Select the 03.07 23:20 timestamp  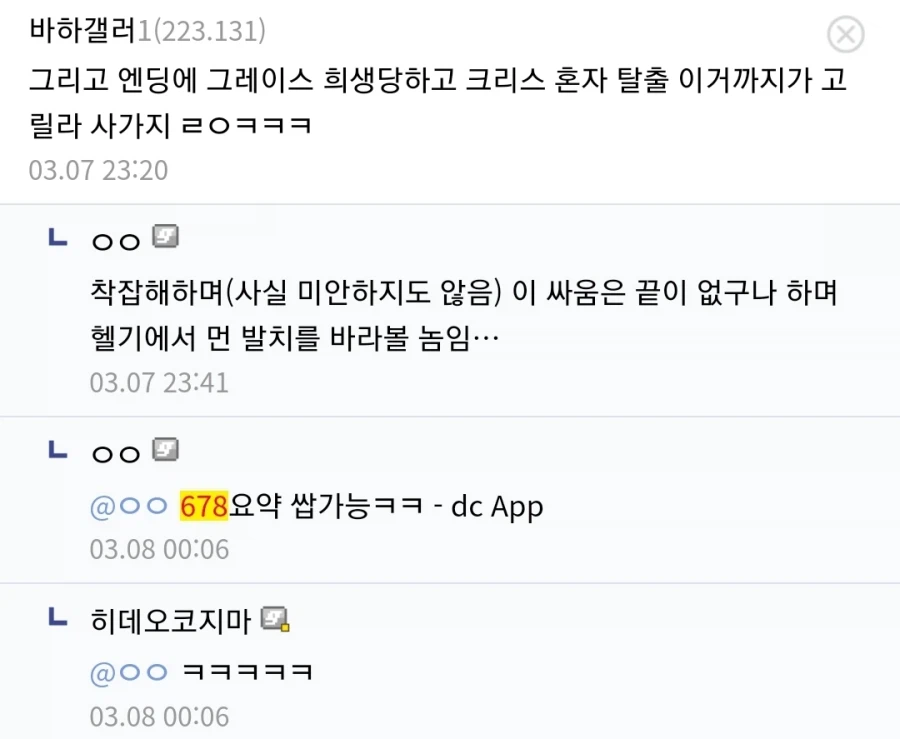(97, 170)
